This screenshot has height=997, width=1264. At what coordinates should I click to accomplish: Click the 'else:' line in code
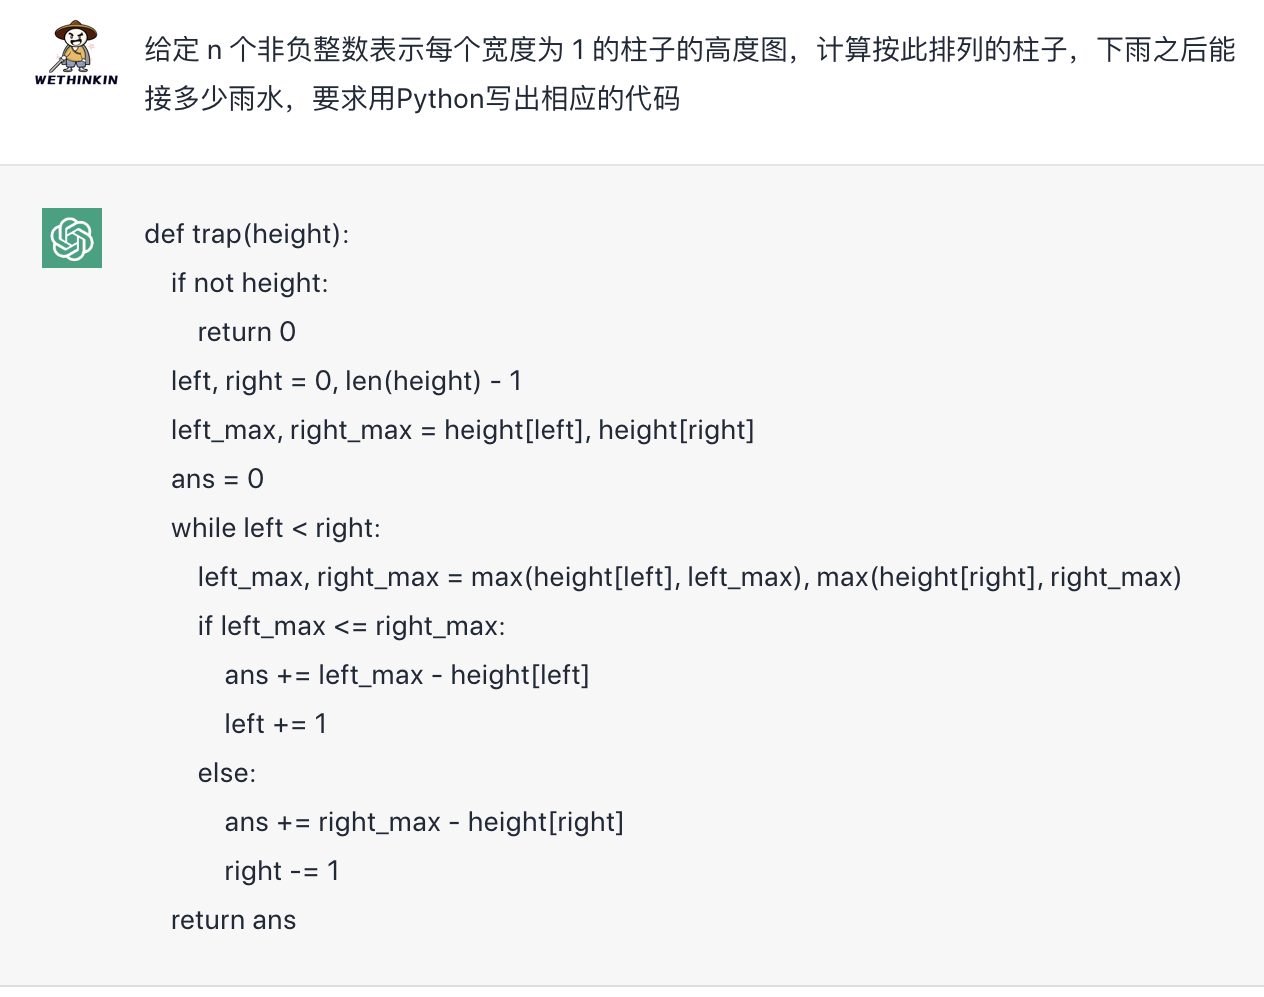(x=226, y=773)
